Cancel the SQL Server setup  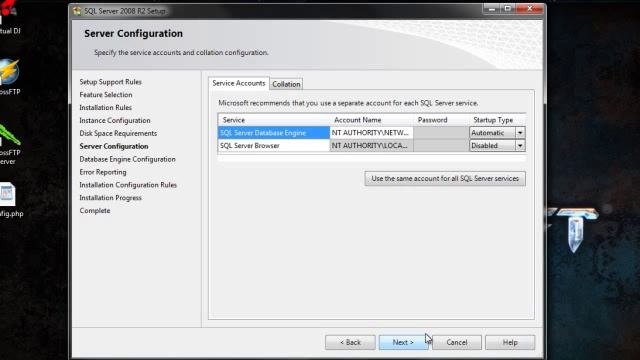(x=457, y=342)
